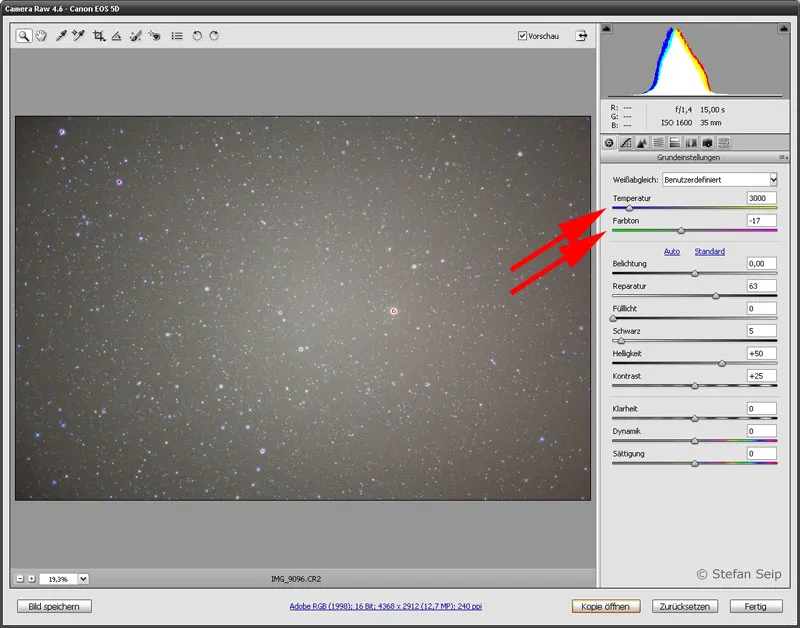800x628 pixels.
Task: Switch to the Split Toning tab
Action: [674, 143]
